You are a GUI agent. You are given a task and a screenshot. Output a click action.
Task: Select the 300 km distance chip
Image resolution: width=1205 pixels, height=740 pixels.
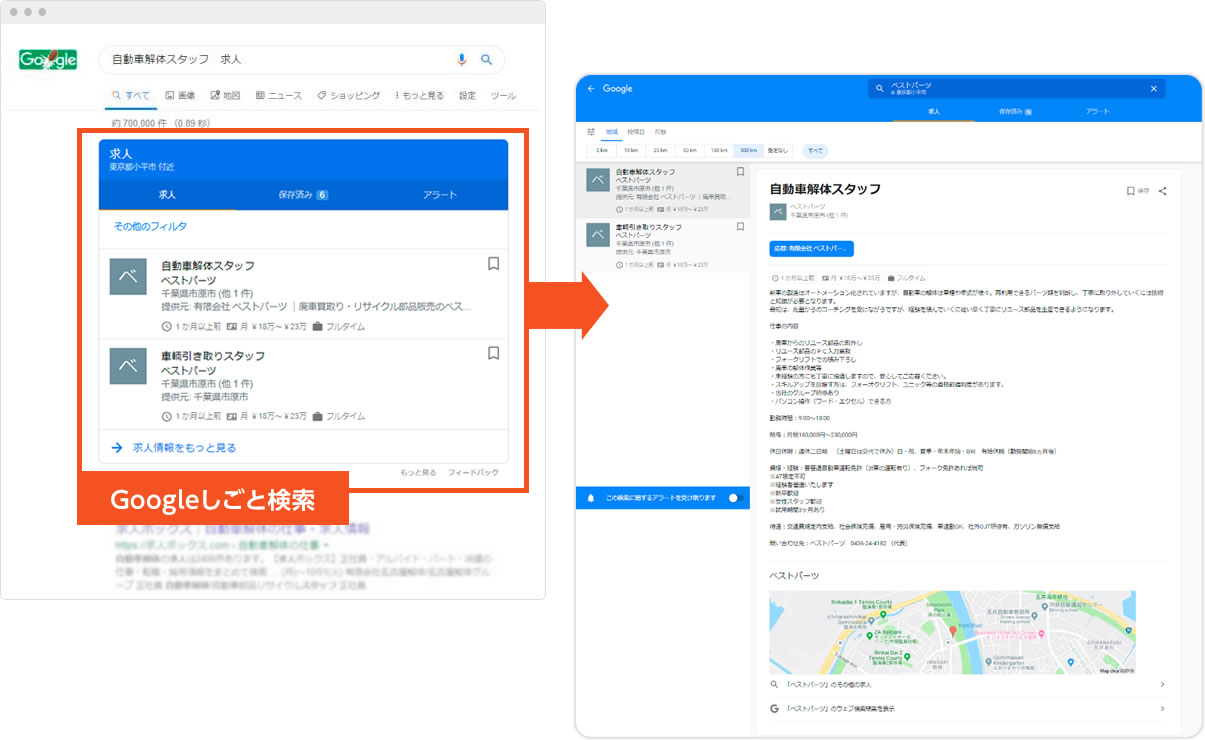click(747, 151)
